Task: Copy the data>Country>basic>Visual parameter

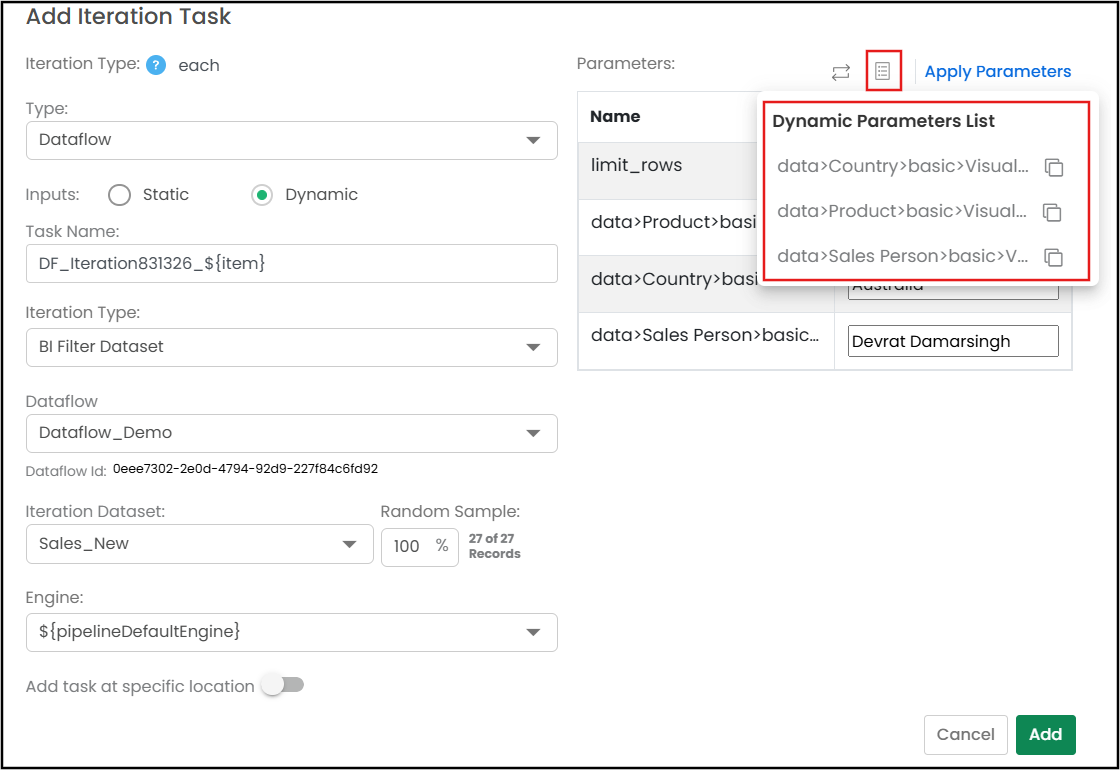Action: click(1054, 167)
